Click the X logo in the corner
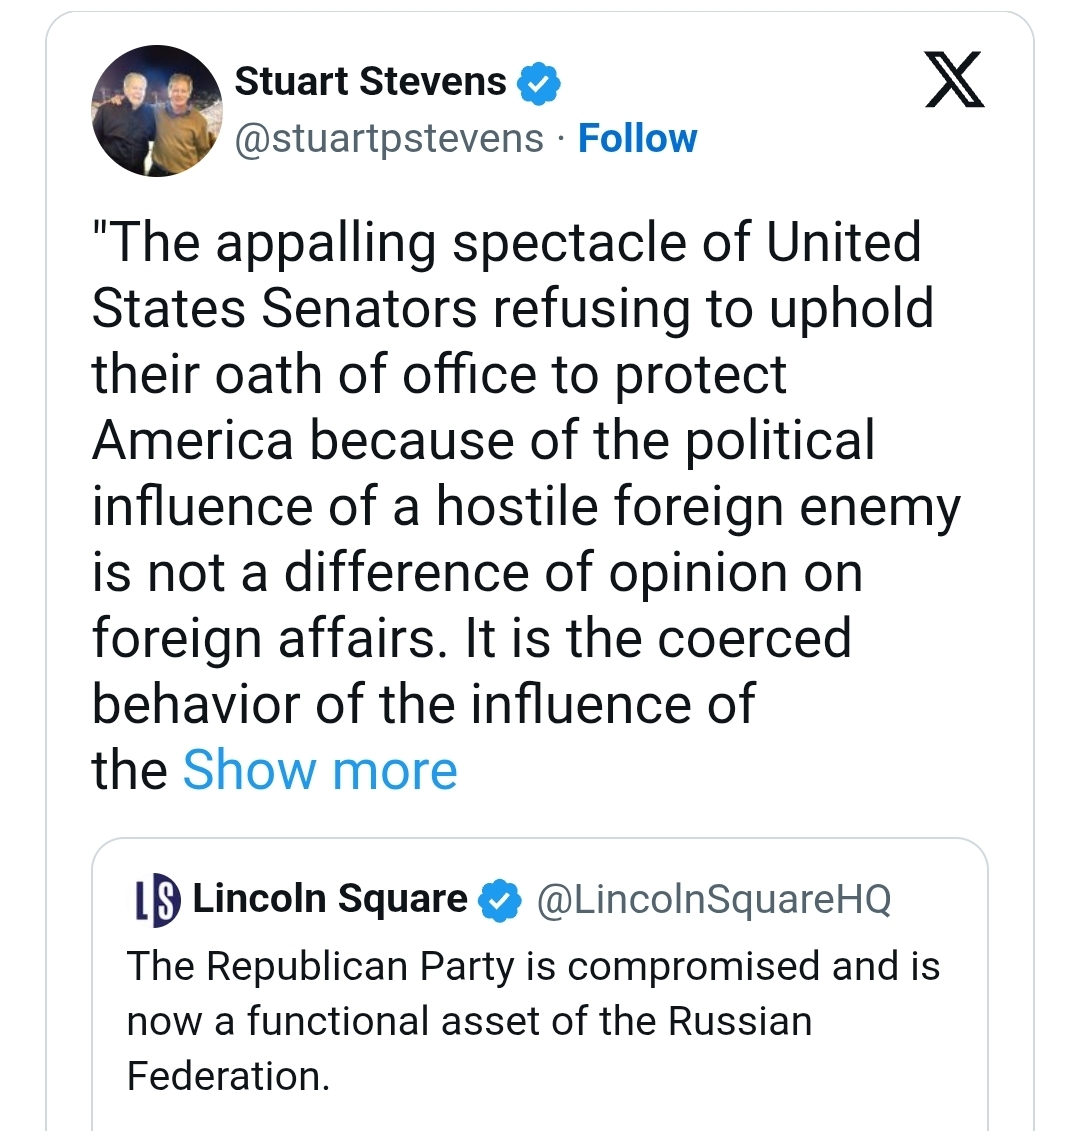 [954, 81]
